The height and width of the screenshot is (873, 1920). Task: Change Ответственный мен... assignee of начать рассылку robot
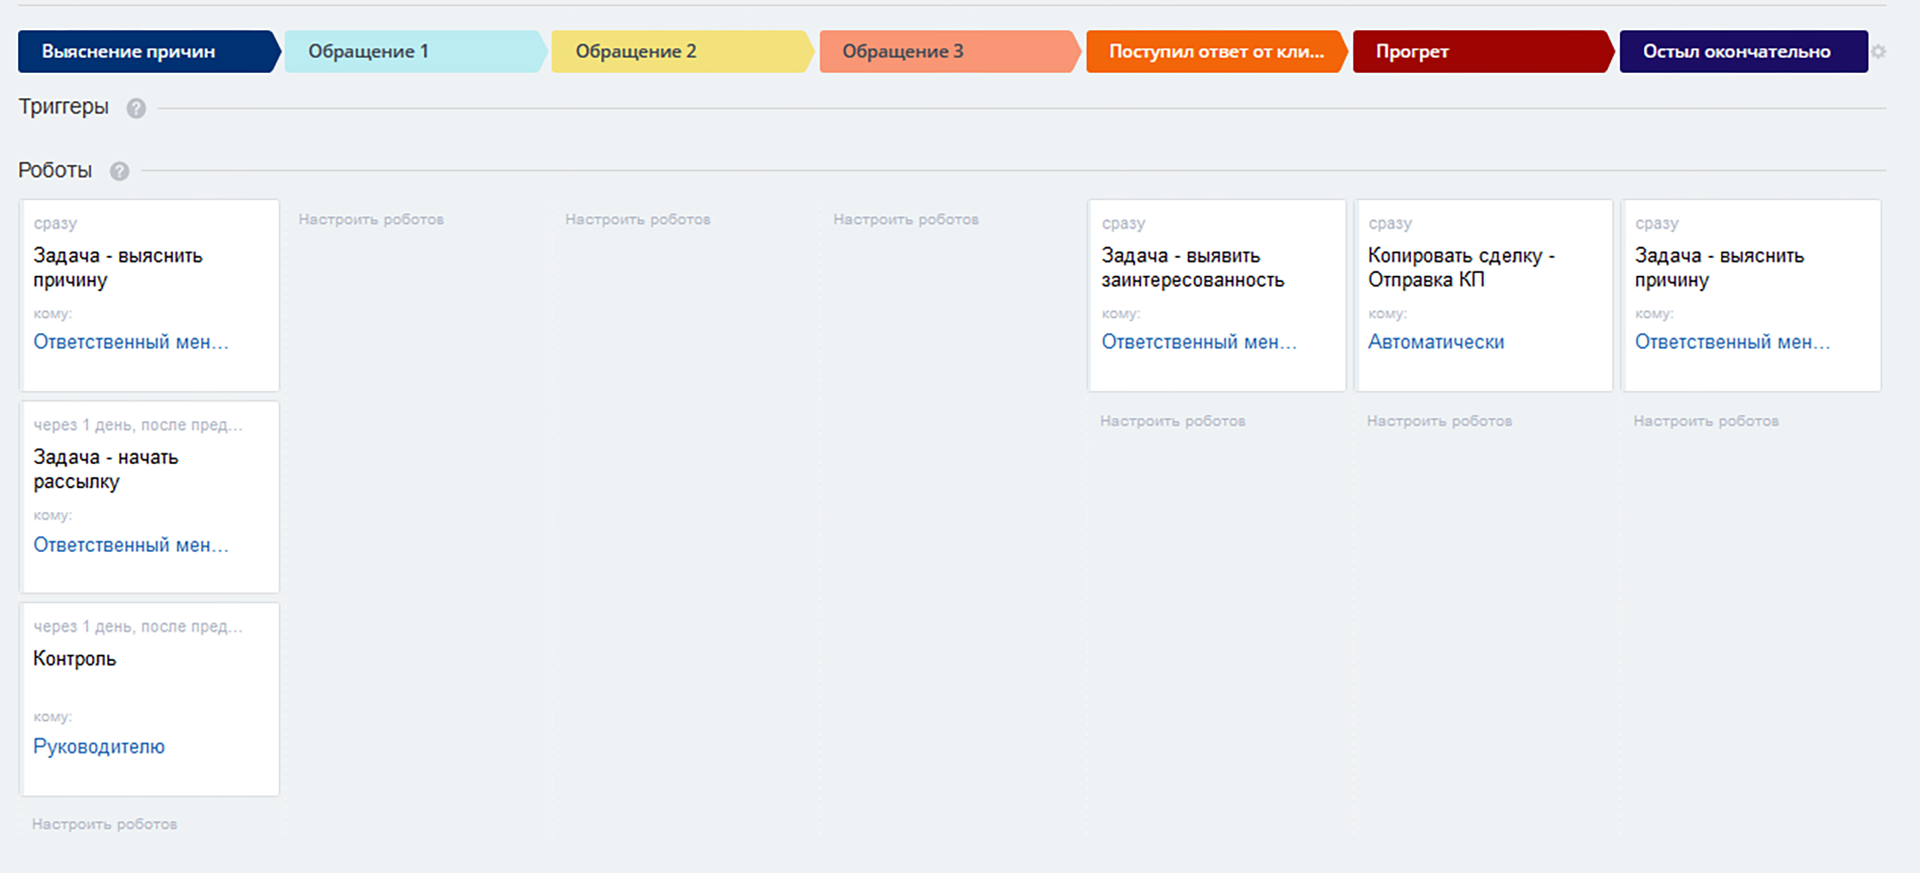coord(131,545)
